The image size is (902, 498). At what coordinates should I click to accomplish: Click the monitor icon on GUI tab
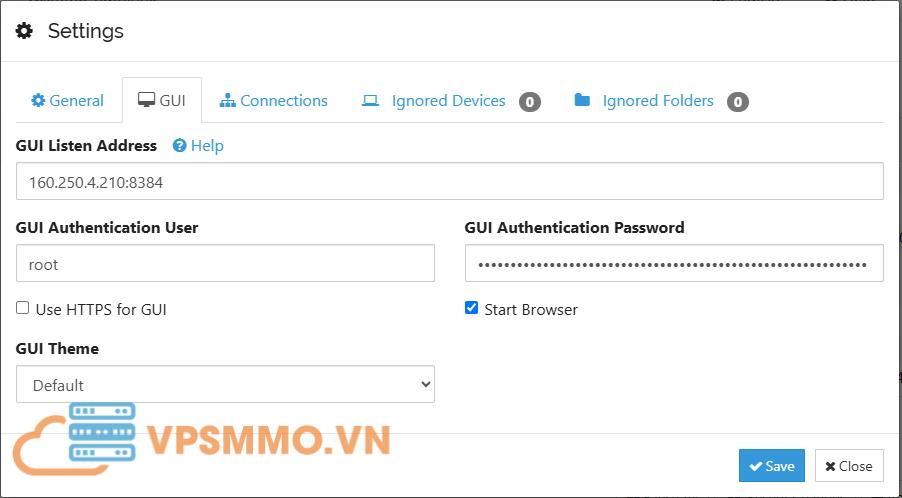tap(146, 100)
